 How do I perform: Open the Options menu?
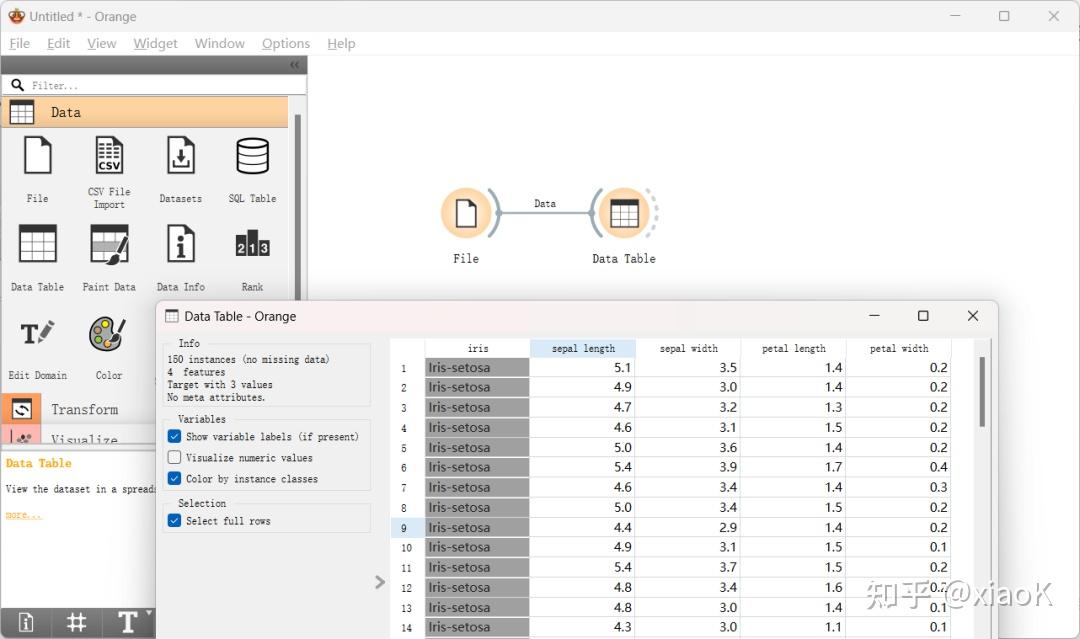[286, 43]
